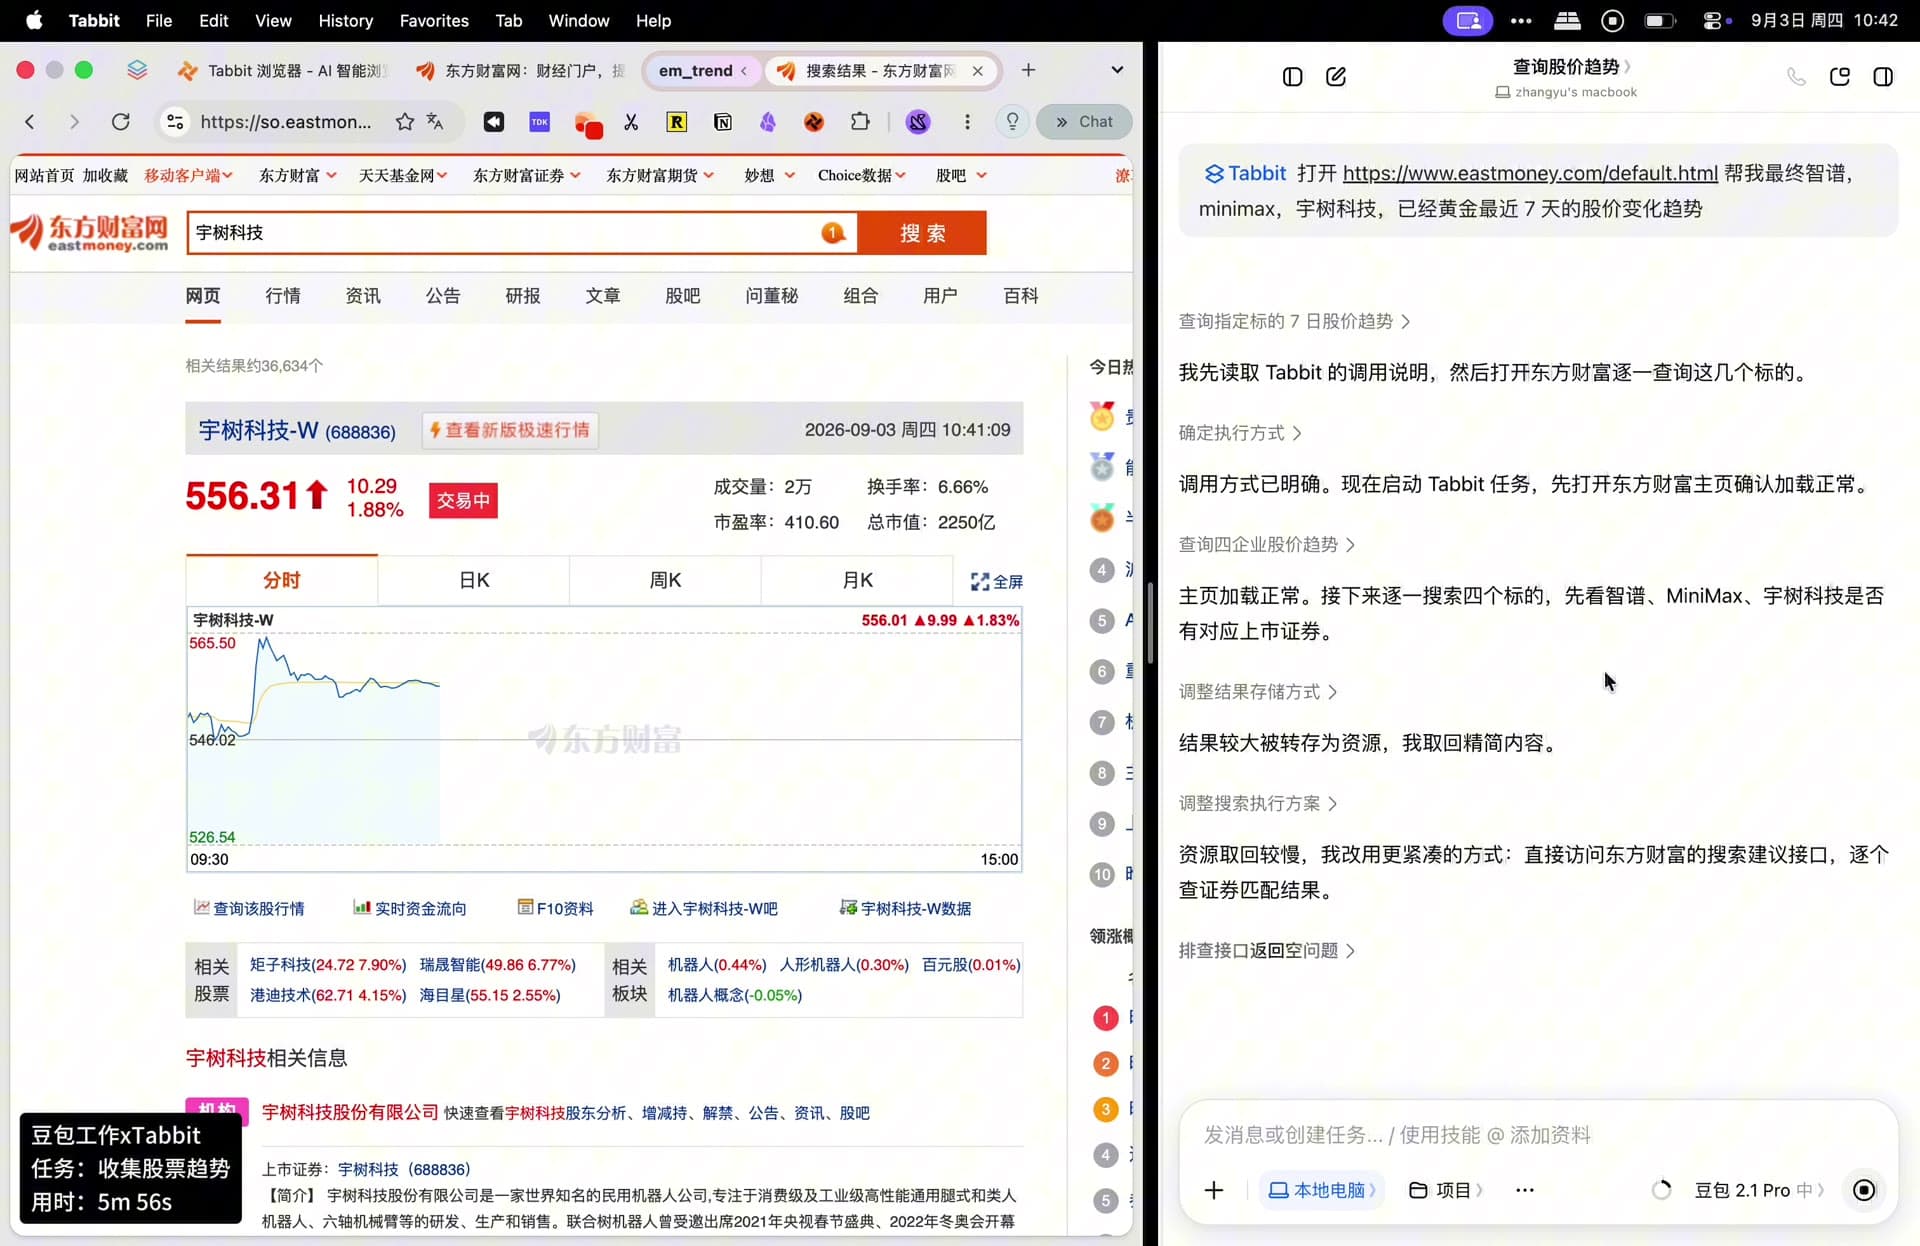The width and height of the screenshot is (1920, 1246).
Task: Select the 股吧 search result tab
Action: click(683, 296)
